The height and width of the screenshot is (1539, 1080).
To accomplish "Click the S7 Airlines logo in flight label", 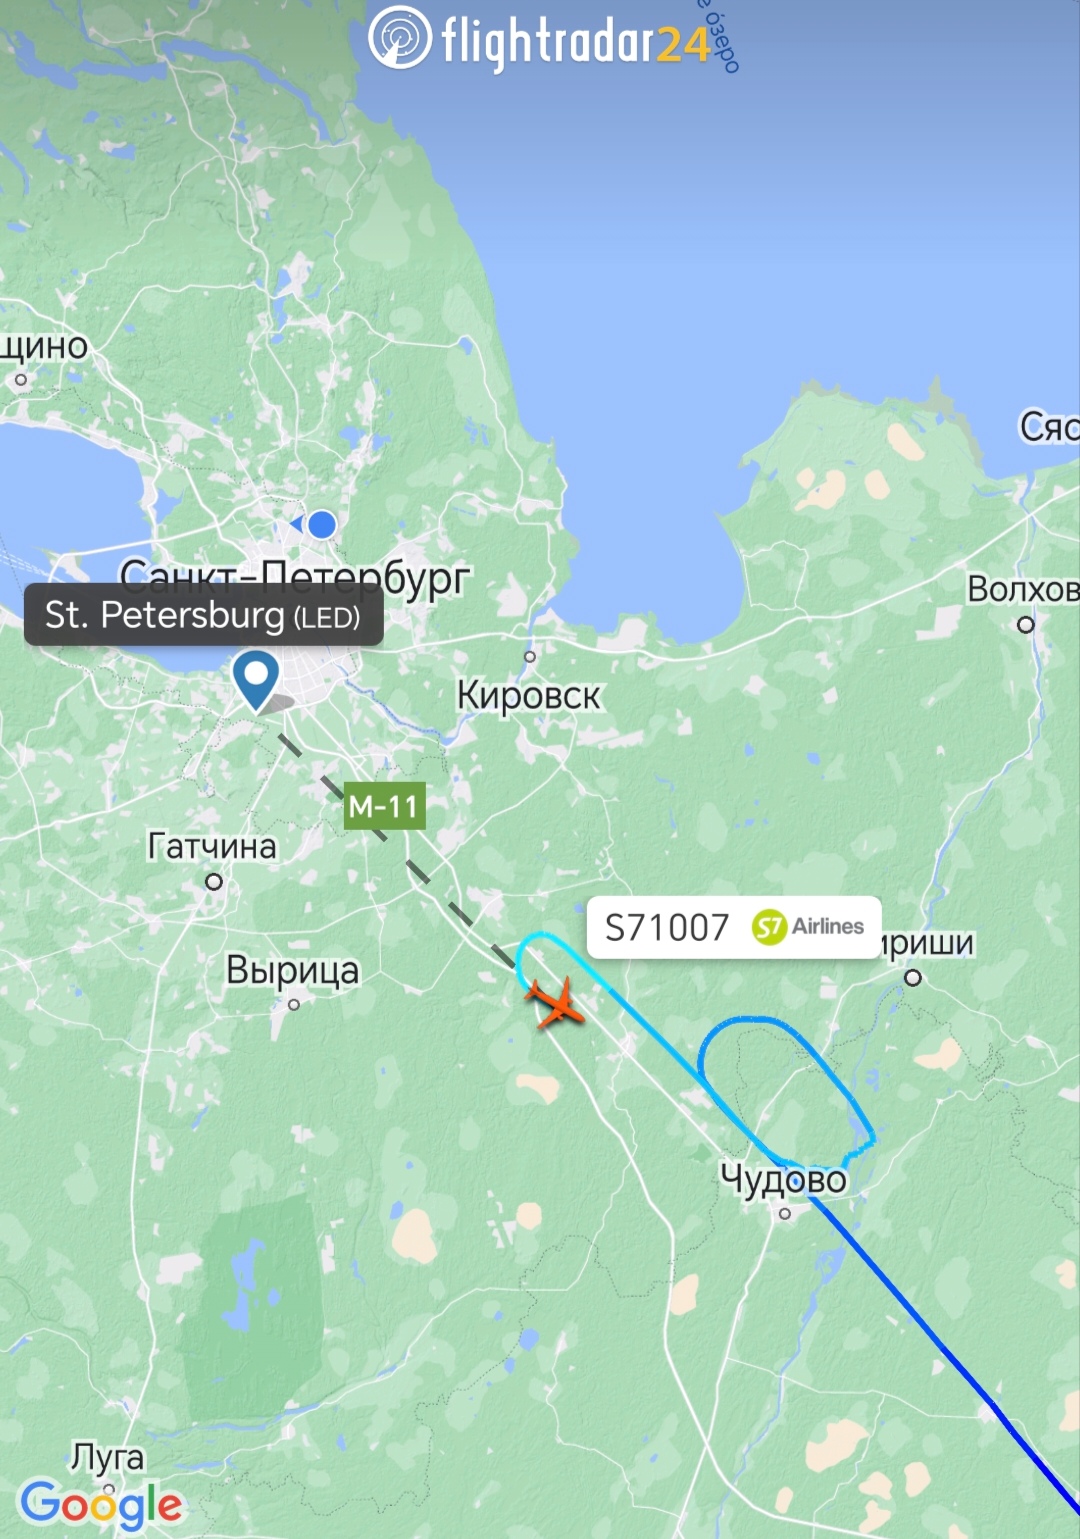I will tap(808, 927).
